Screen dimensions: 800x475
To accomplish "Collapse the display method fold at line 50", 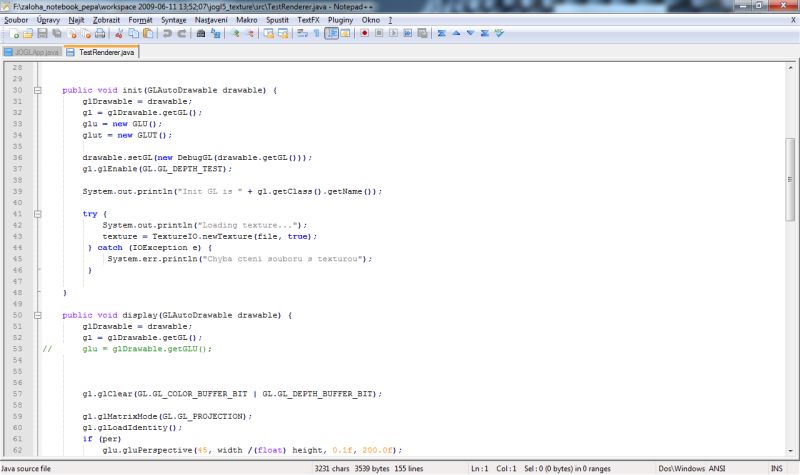I will pos(38,315).
